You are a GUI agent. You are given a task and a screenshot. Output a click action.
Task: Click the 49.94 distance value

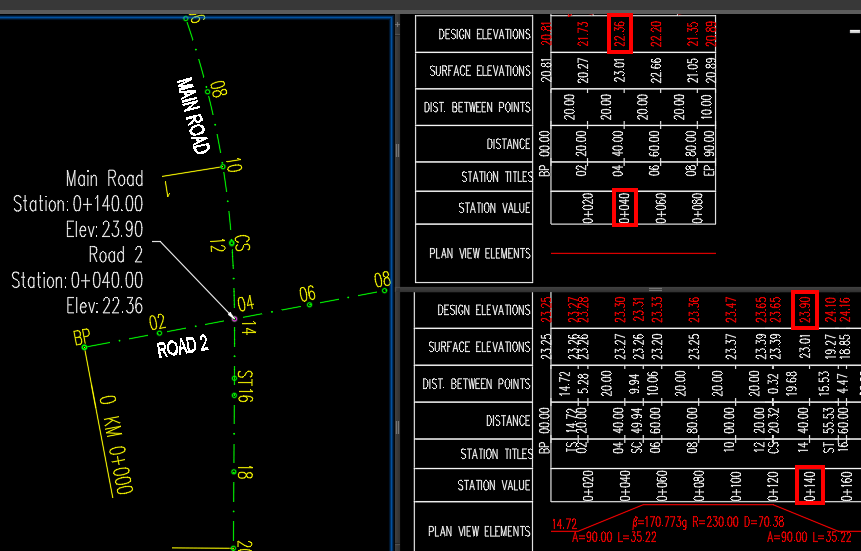coord(638,421)
